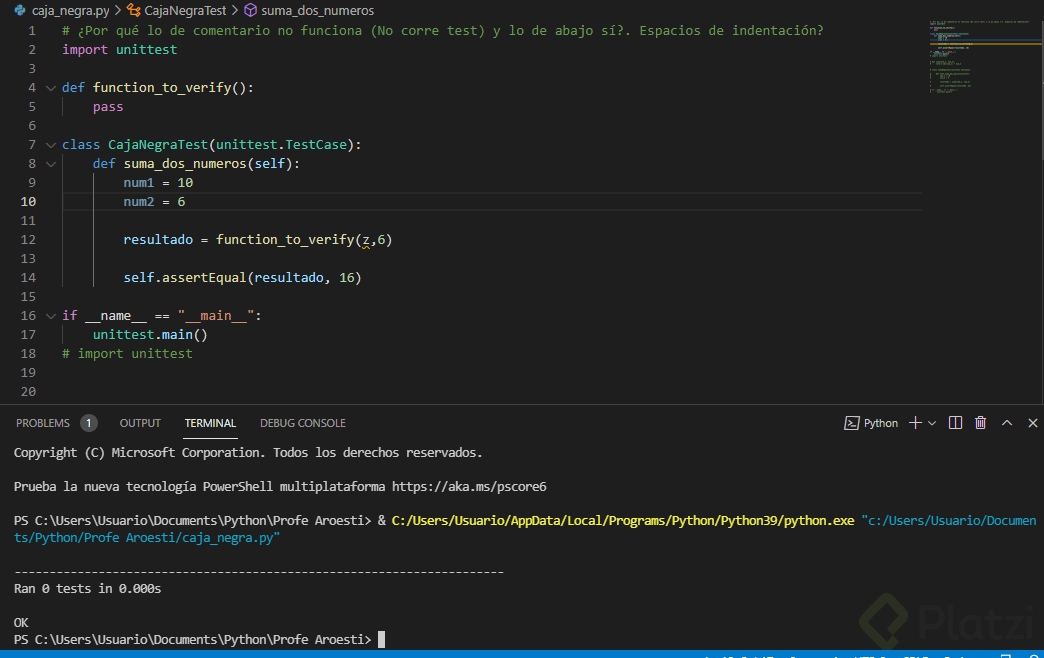This screenshot has width=1044, height=658.
Task: Click 'resultado' variable on line 12
Action: tap(158, 240)
